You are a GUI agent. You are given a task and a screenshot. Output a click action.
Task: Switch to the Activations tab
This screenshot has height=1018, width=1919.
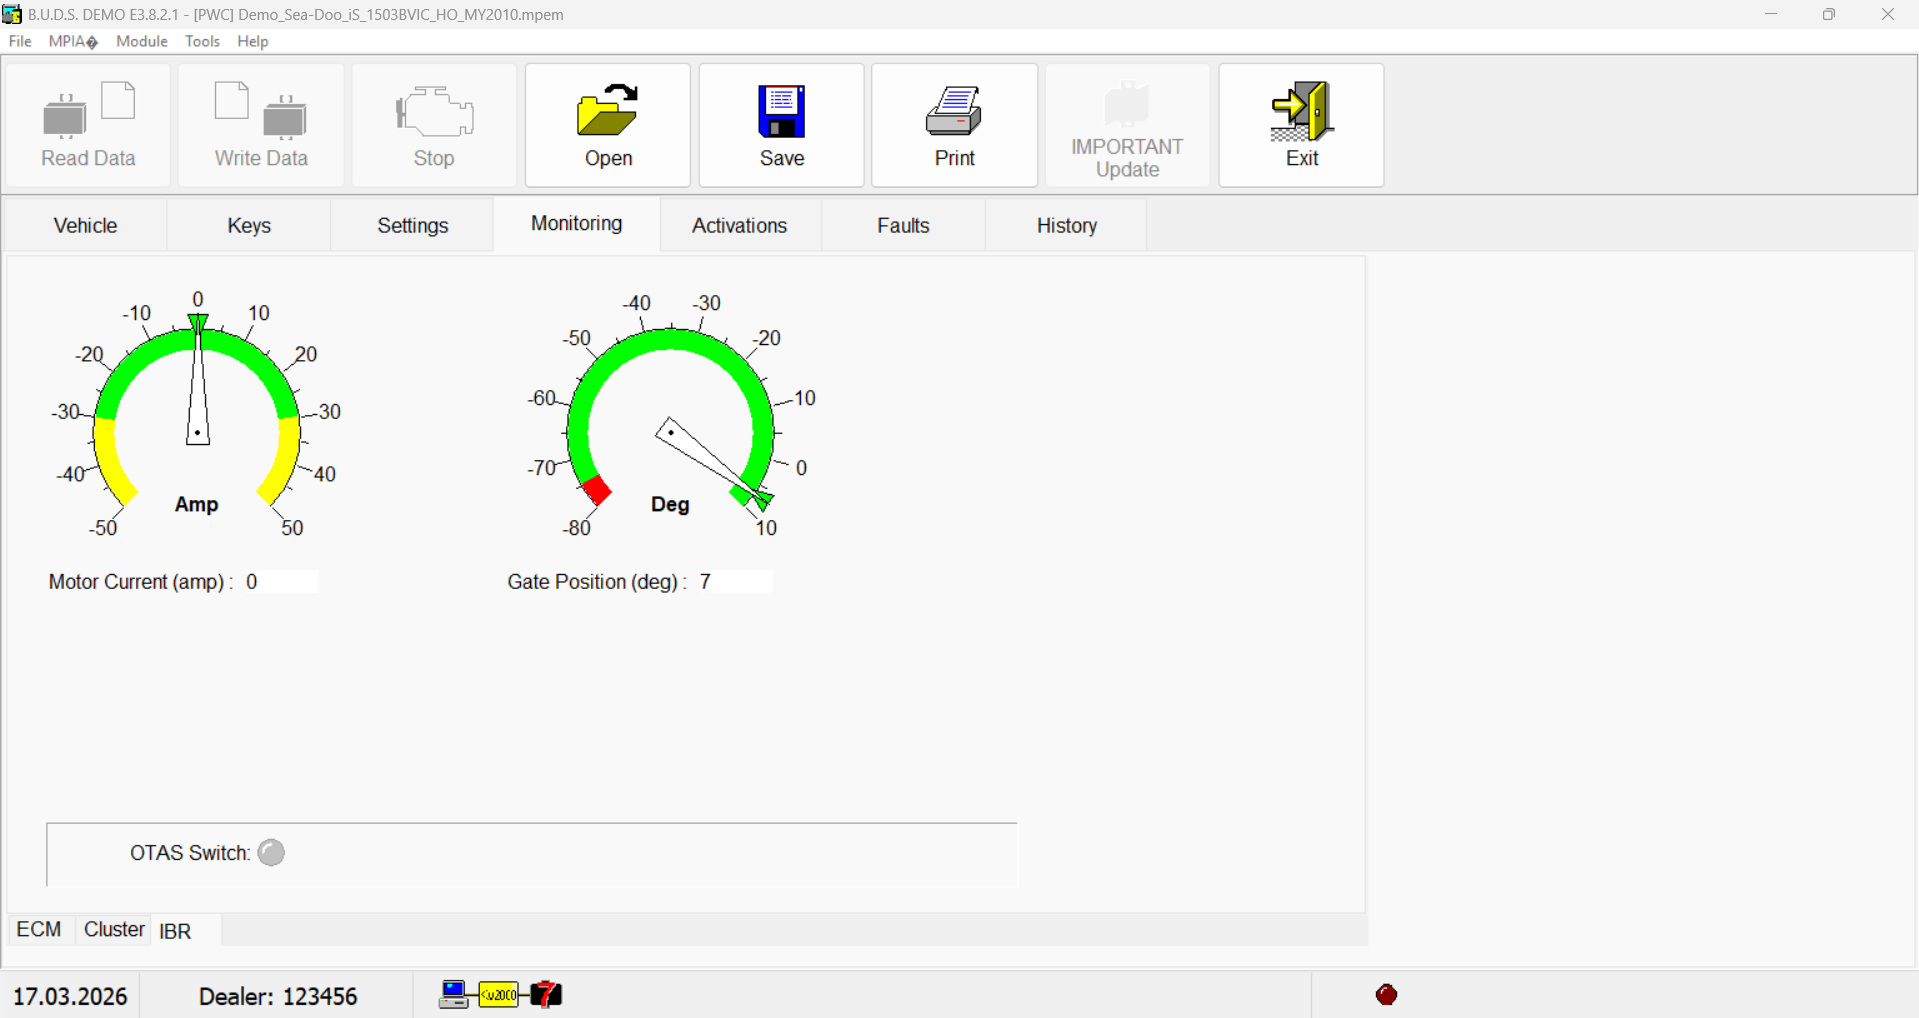[739, 225]
